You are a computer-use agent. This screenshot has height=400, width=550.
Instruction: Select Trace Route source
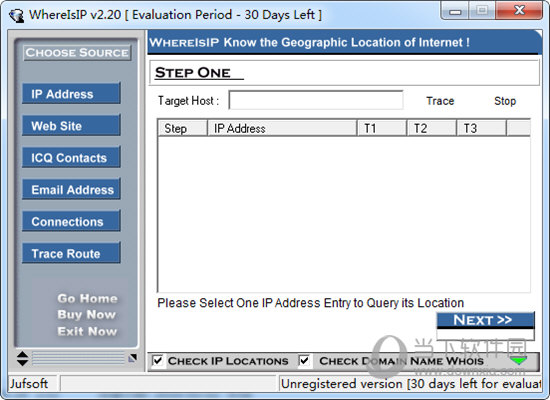coord(71,253)
